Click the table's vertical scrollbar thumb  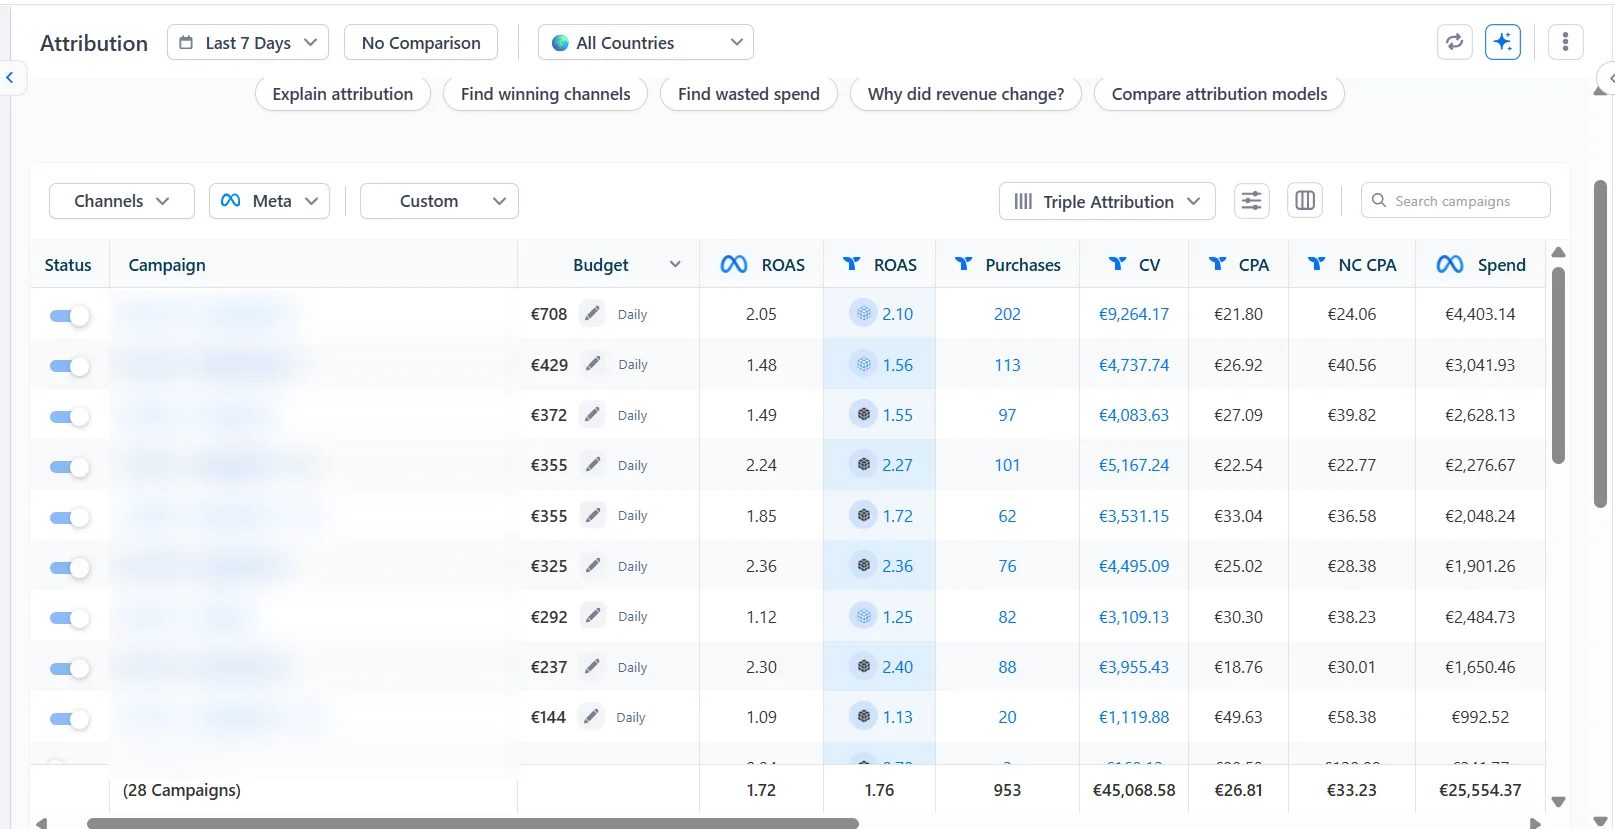[x=1558, y=365]
